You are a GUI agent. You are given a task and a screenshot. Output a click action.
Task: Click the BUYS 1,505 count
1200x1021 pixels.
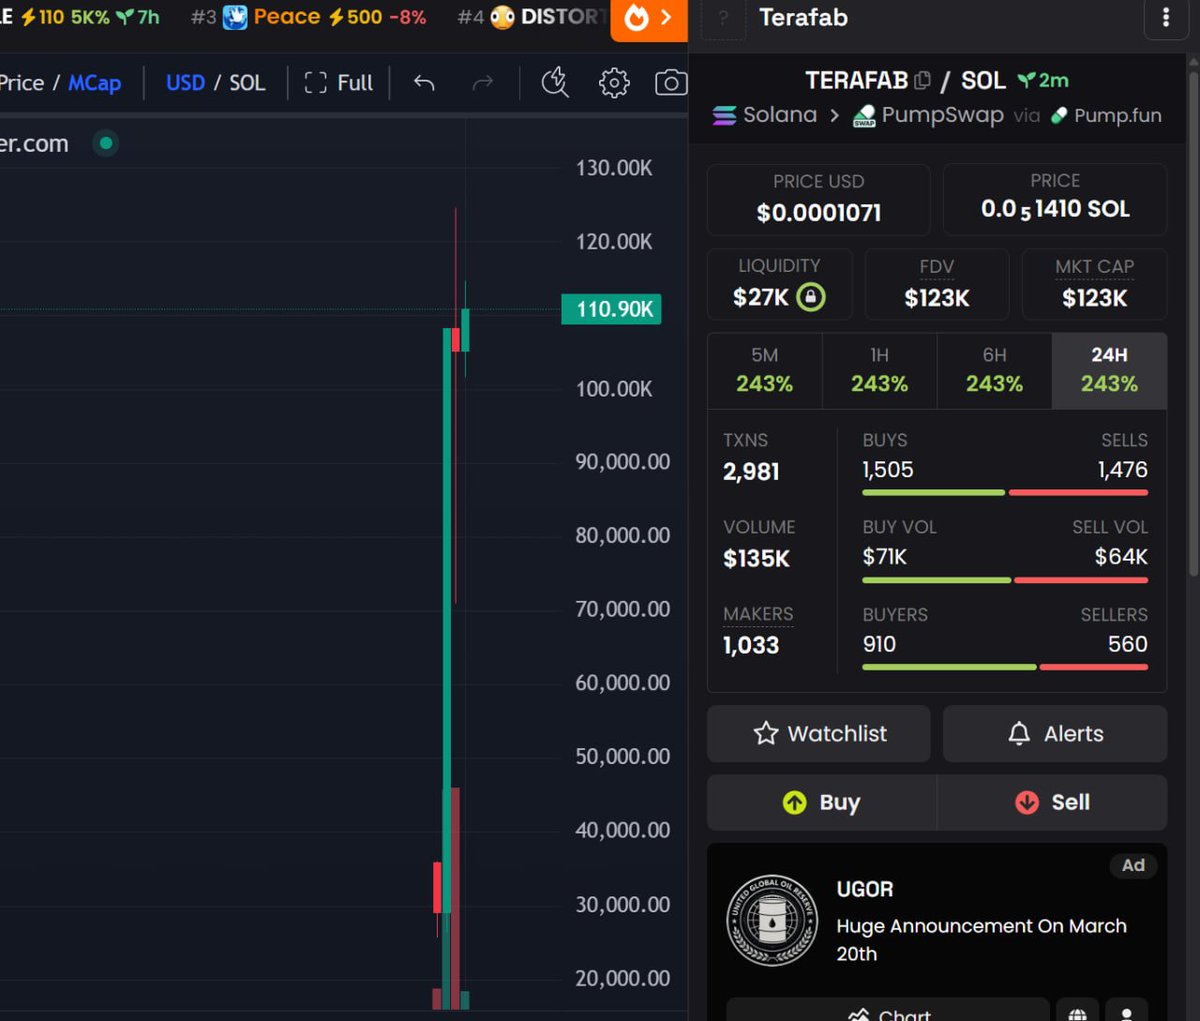(x=888, y=470)
